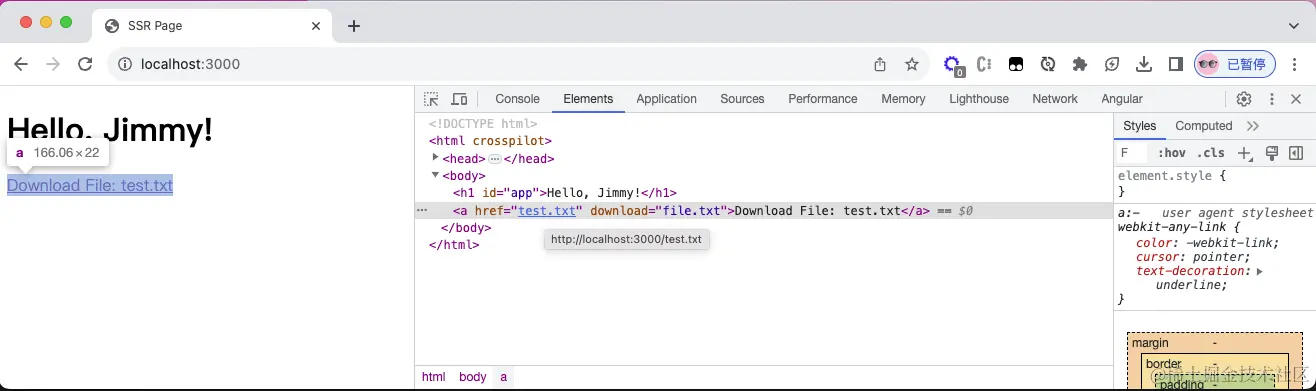The width and height of the screenshot is (1316, 391).
Task: Toggle the :hov element state panel
Action: [1171, 153]
